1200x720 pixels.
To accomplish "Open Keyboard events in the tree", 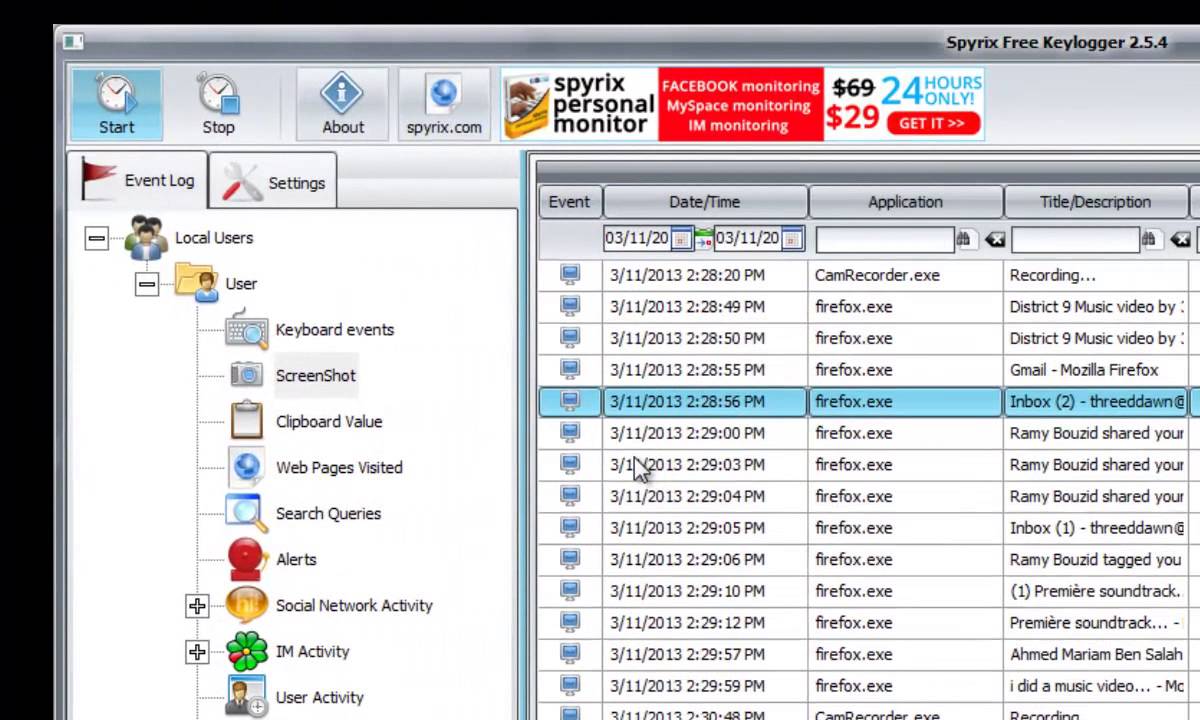I will point(335,330).
